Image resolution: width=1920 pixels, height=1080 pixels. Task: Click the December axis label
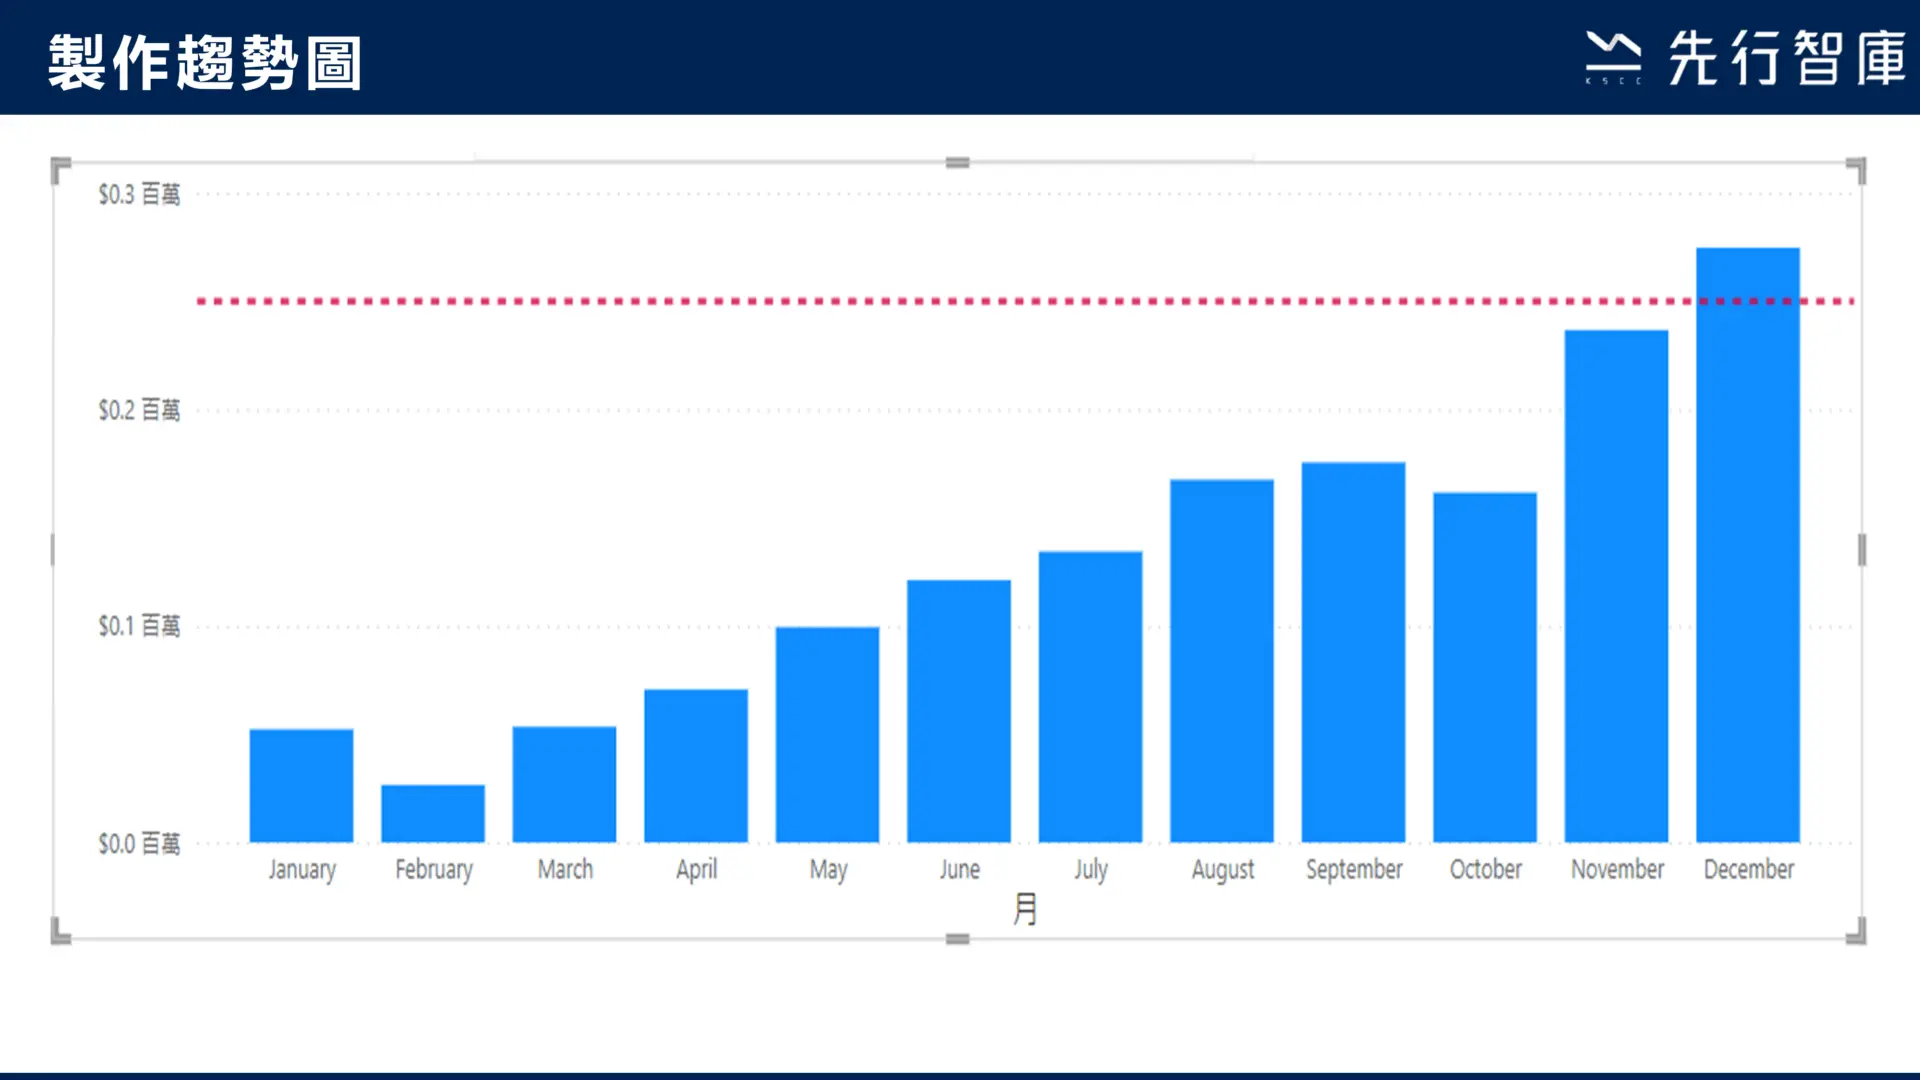click(1749, 869)
